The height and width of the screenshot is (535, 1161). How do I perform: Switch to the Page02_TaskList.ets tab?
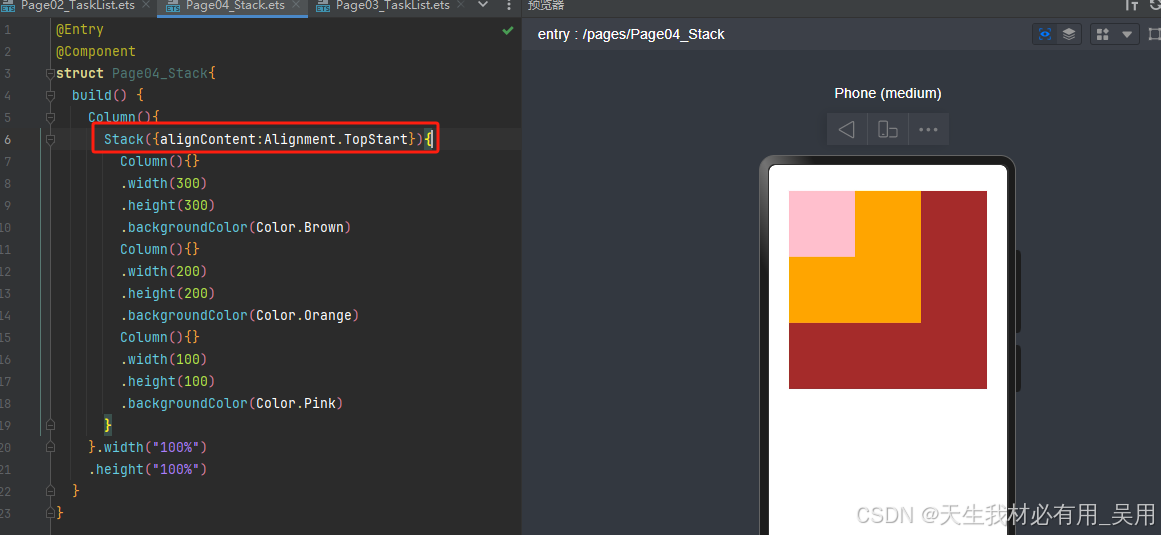[x=77, y=5]
